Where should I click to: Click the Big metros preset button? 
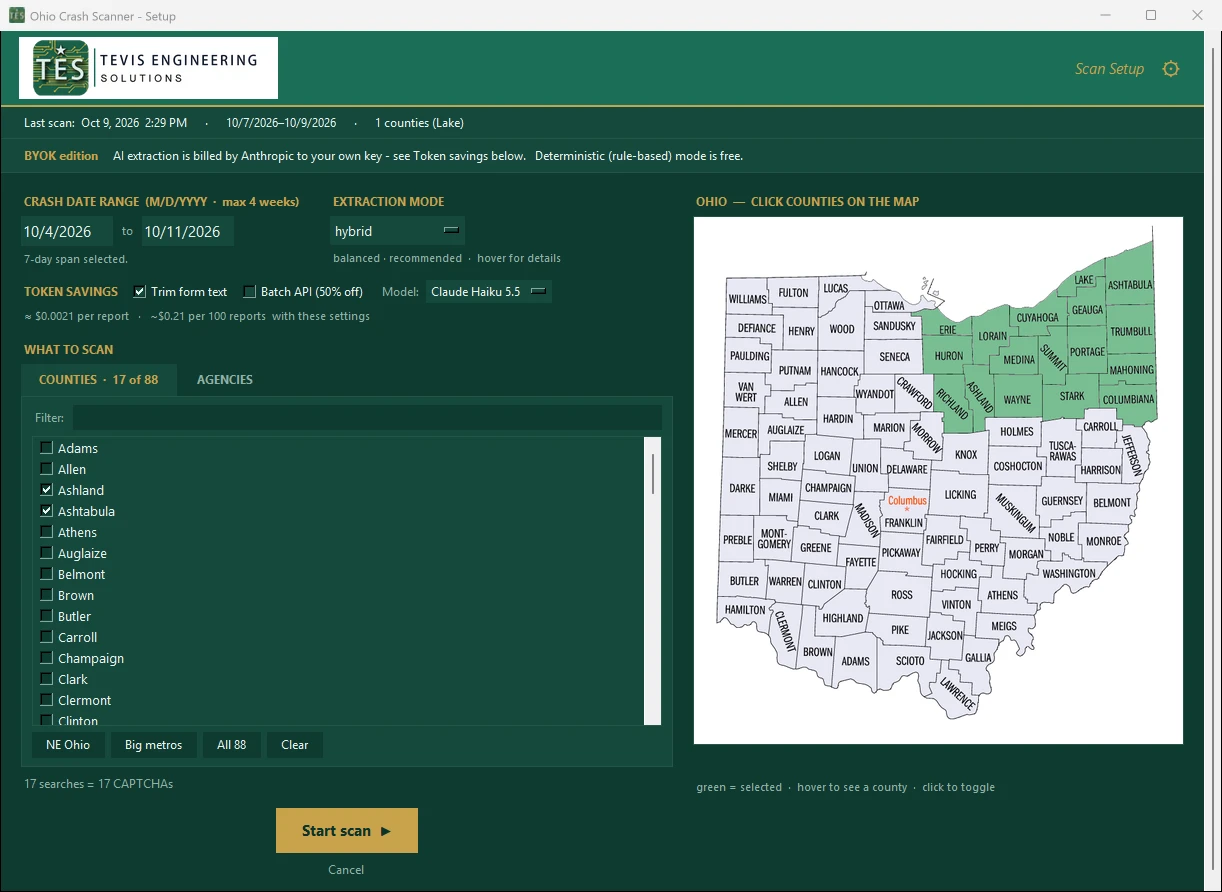click(x=153, y=745)
